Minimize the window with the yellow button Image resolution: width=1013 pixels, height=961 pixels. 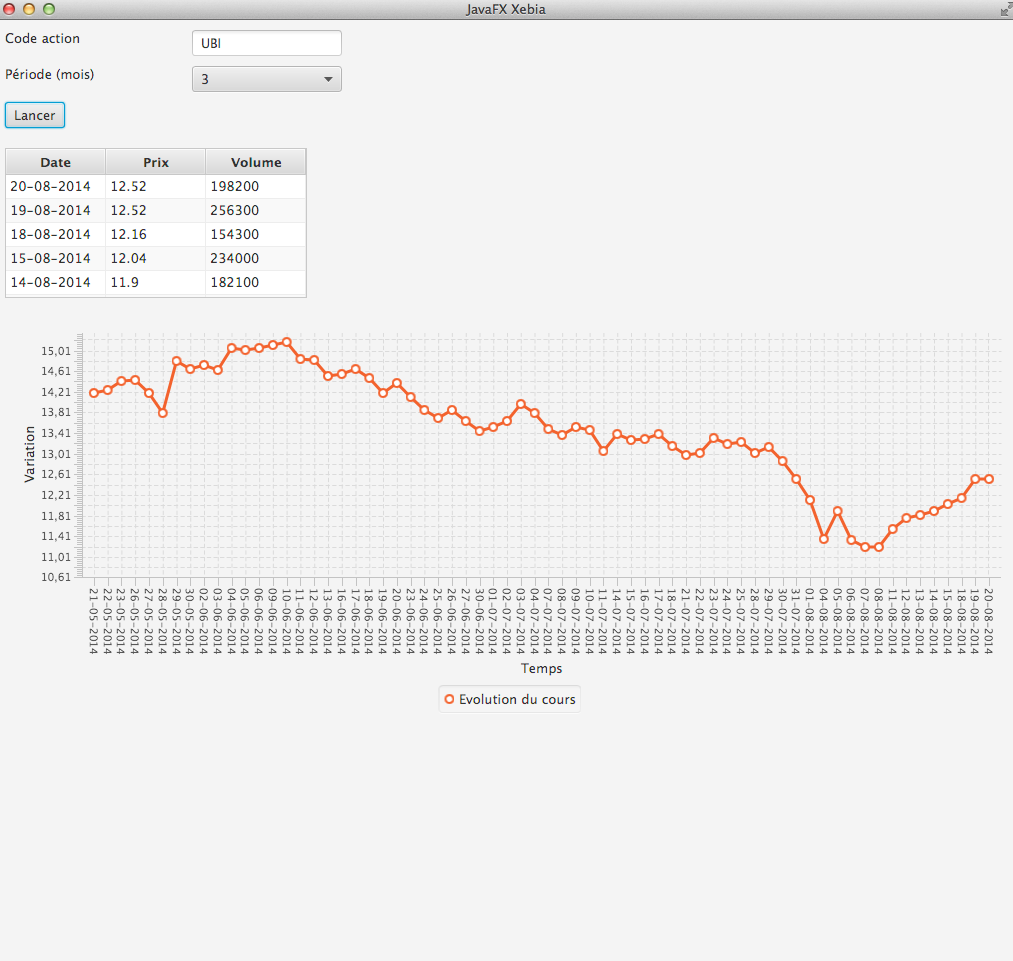coord(29,9)
